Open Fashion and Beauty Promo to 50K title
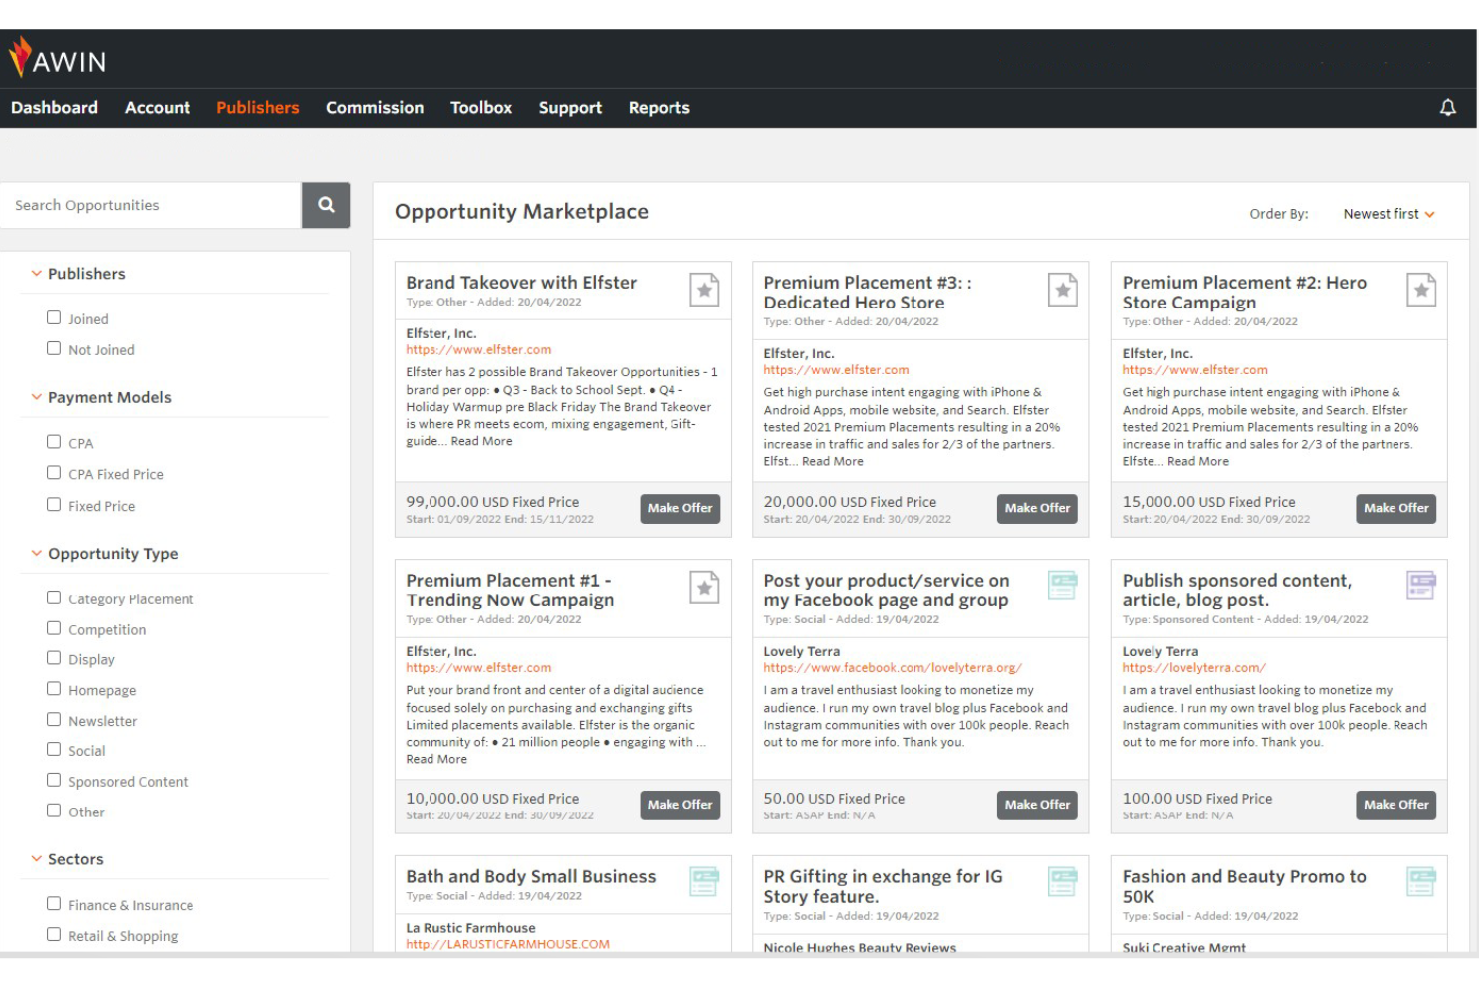Screen dimensions: 1480x987 tap(1244, 886)
